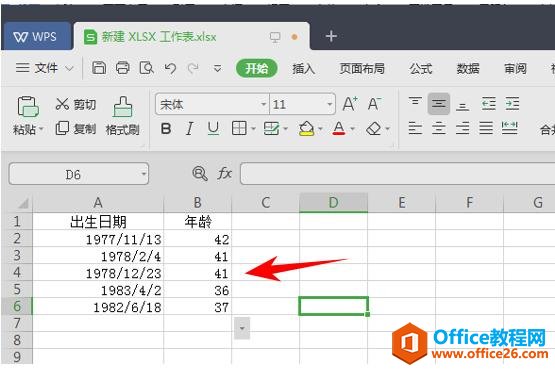The height and width of the screenshot is (371, 555).
Task: Select column D header
Action: [333, 202]
